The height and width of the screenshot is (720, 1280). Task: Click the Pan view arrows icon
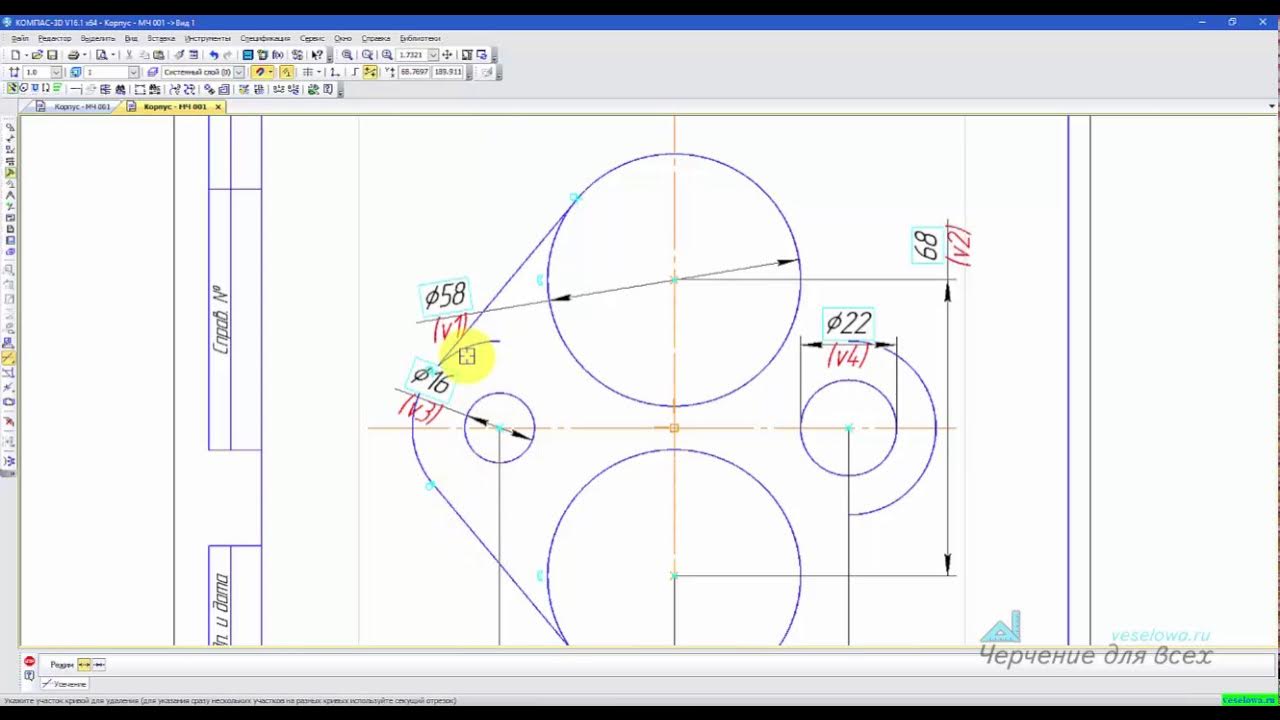click(447, 55)
